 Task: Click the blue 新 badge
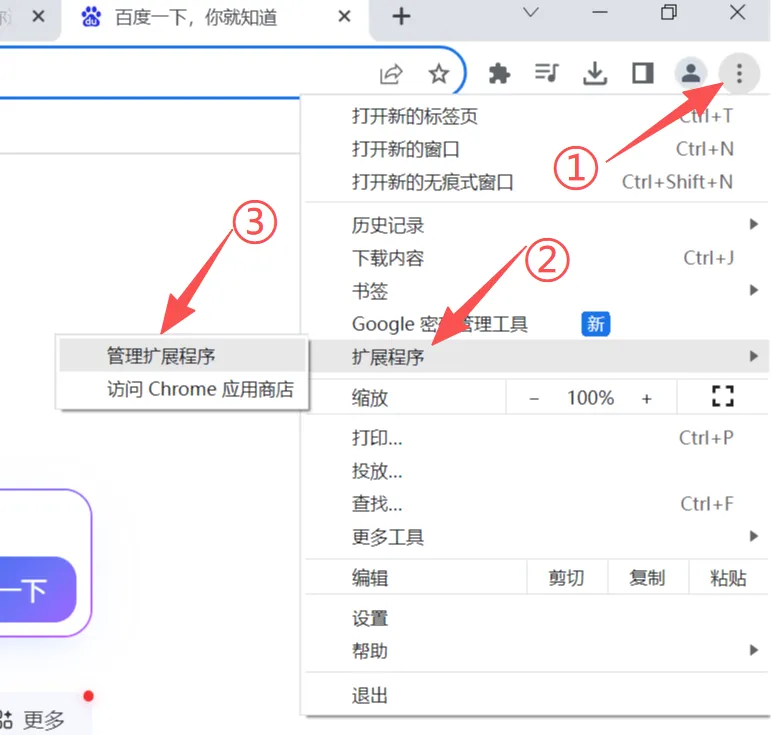click(595, 324)
